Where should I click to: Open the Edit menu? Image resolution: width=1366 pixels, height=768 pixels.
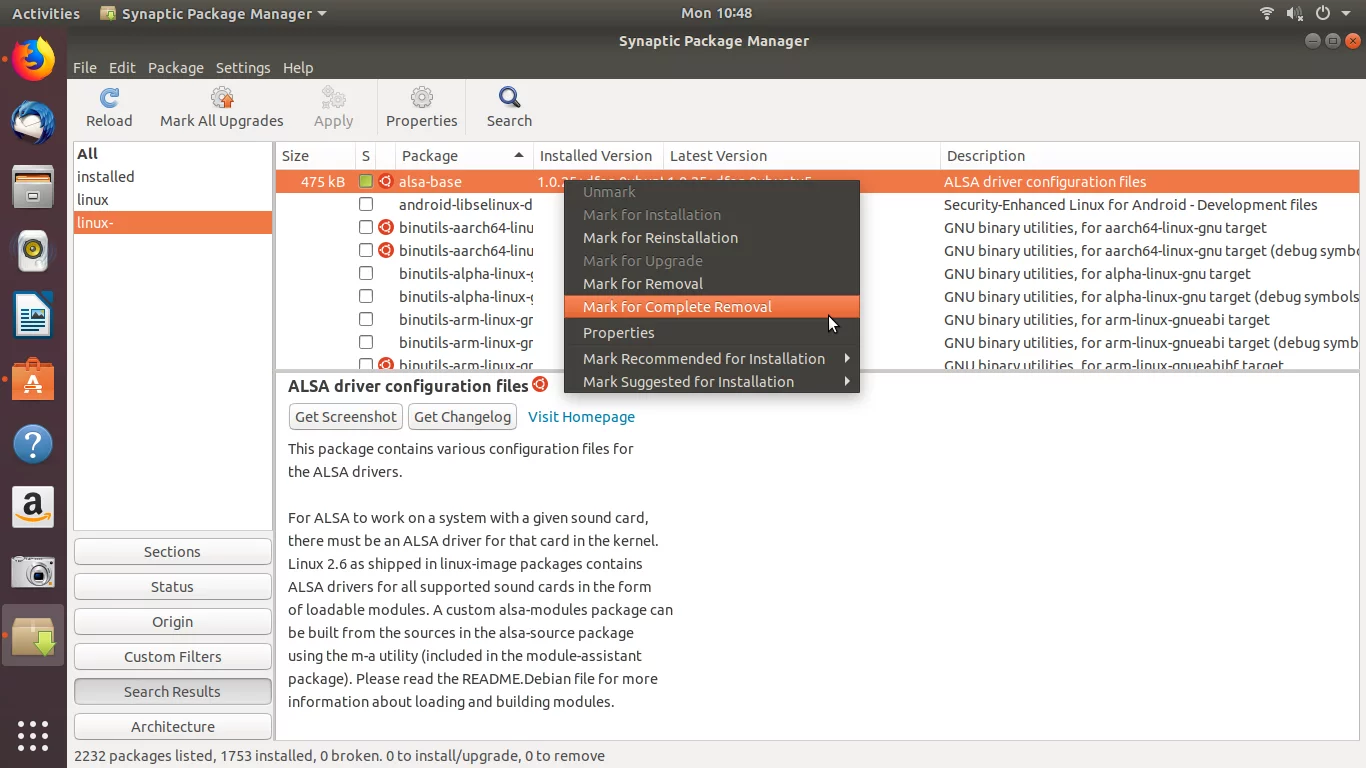click(122, 68)
